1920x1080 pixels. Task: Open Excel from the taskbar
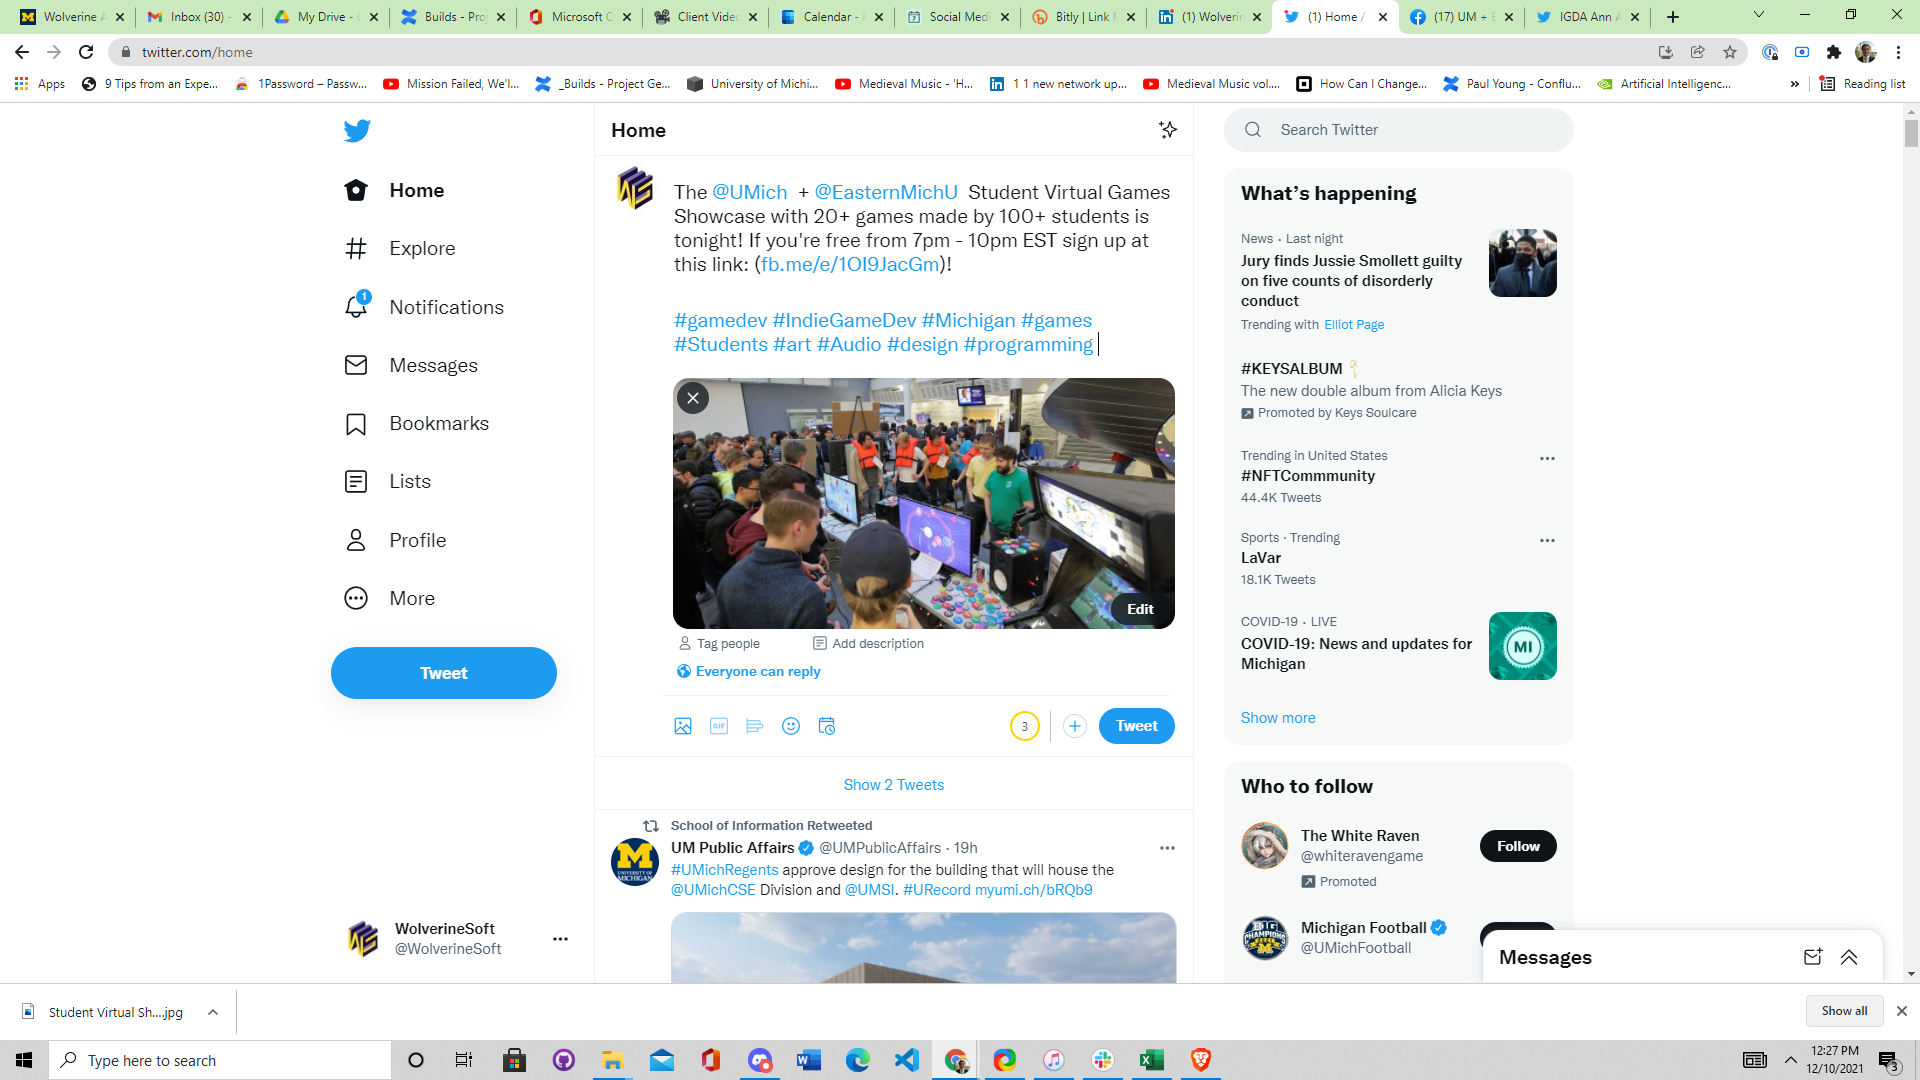(x=1151, y=1060)
